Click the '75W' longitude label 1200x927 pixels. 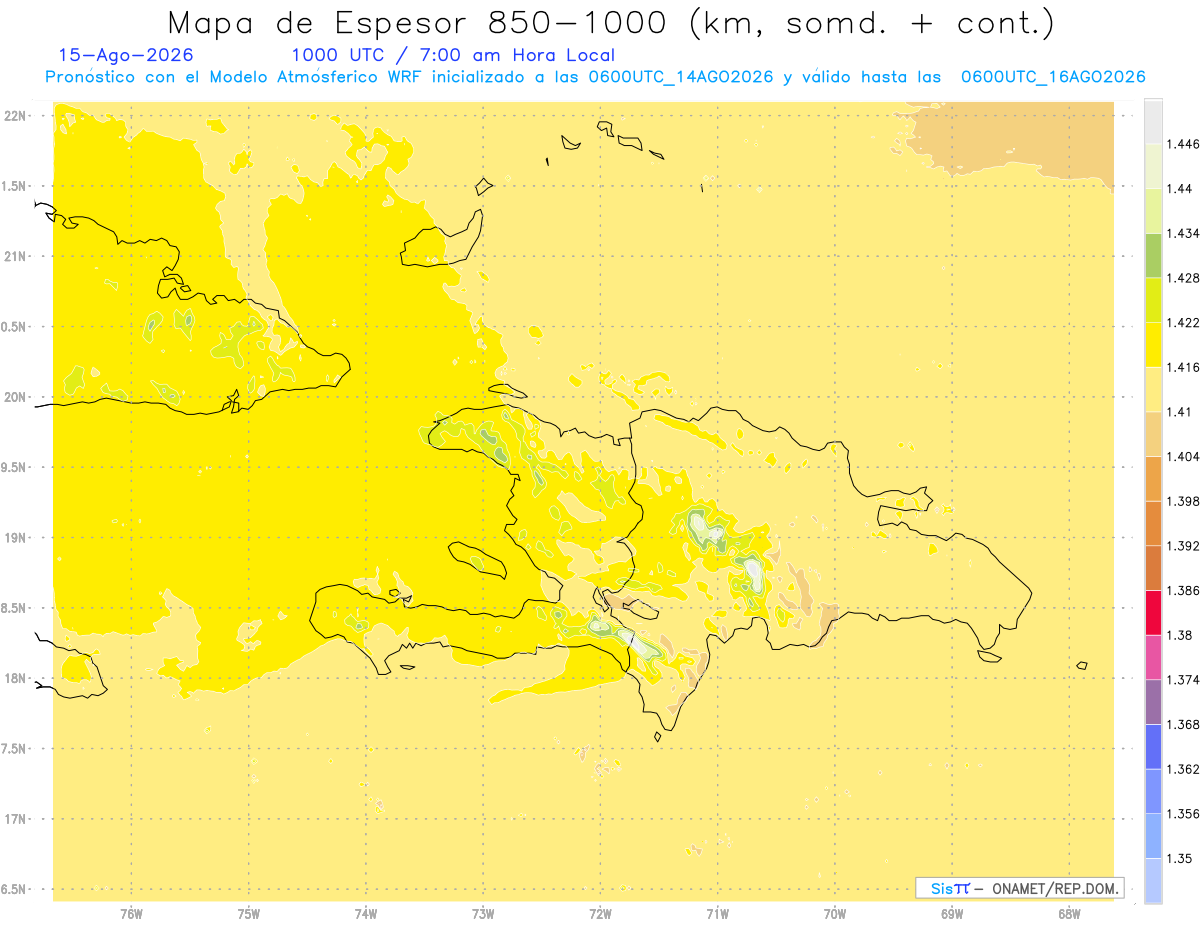(249, 914)
